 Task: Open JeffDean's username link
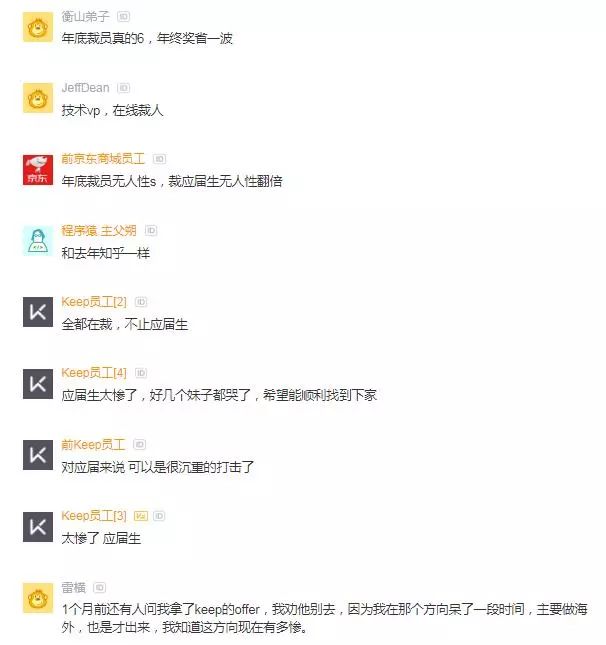[x=86, y=88]
